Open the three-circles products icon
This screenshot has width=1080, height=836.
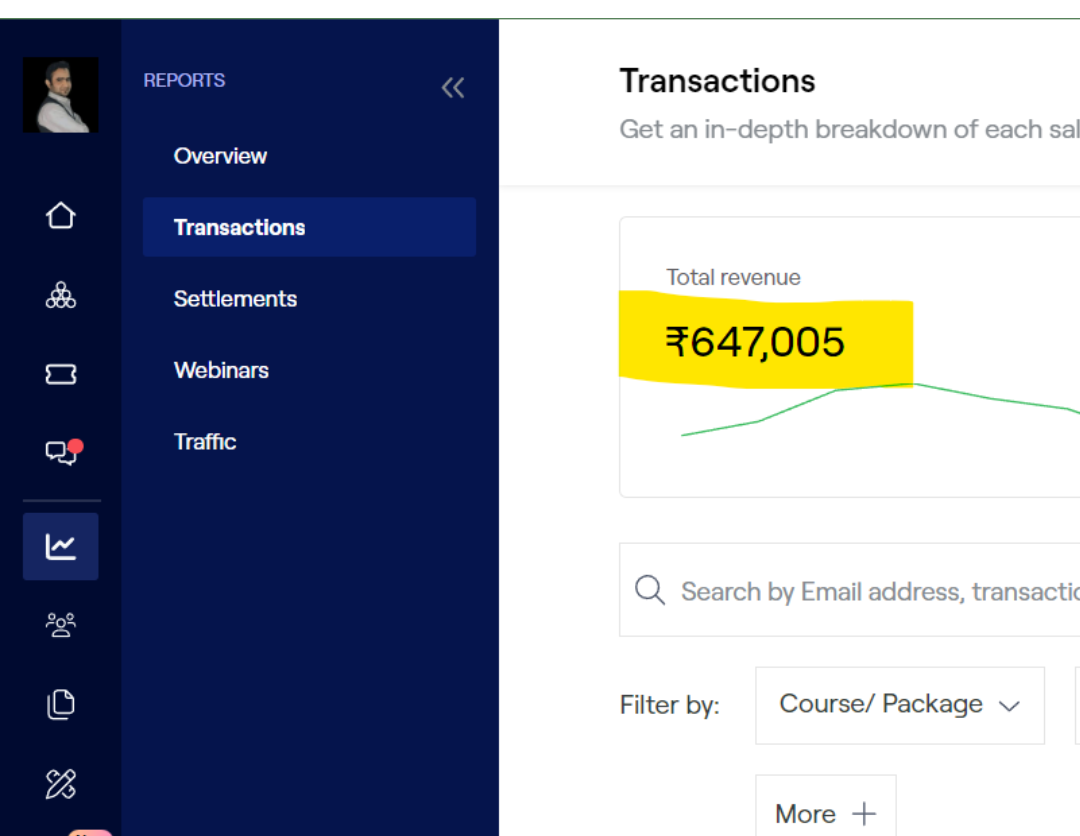coord(61,295)
